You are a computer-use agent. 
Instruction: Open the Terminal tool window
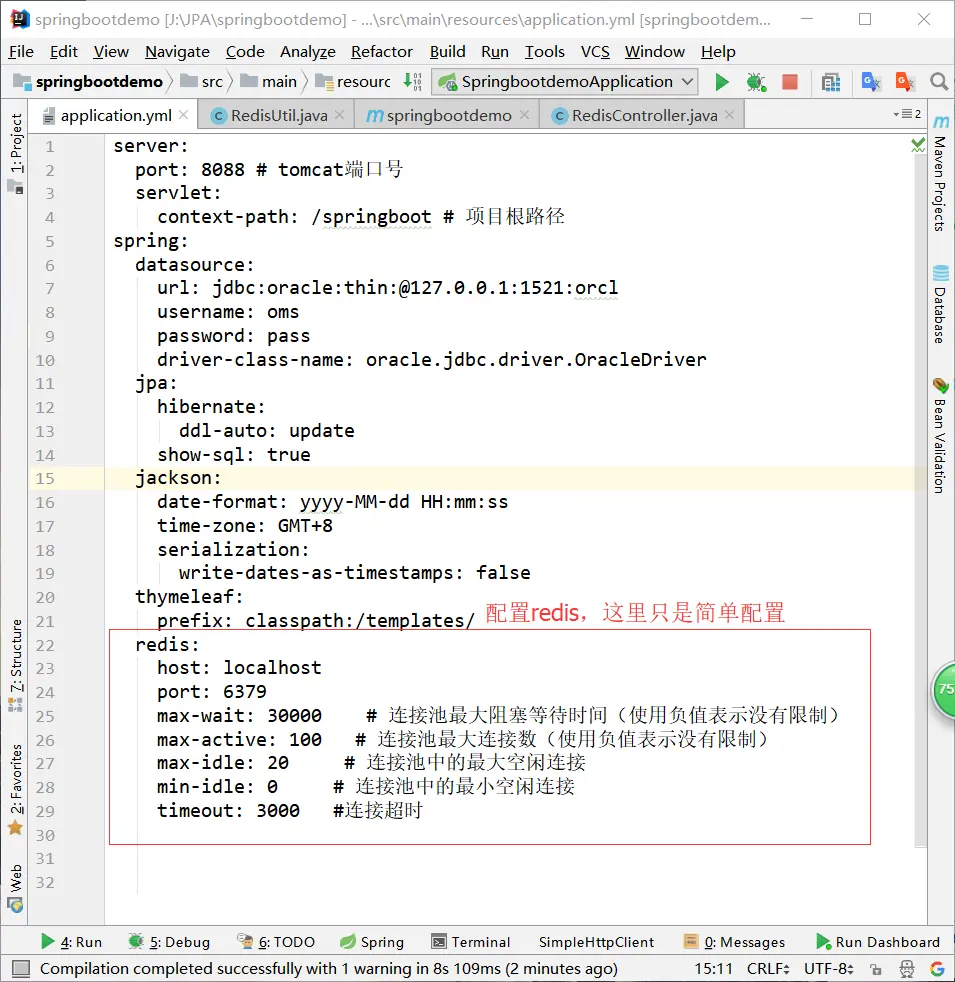471,941
